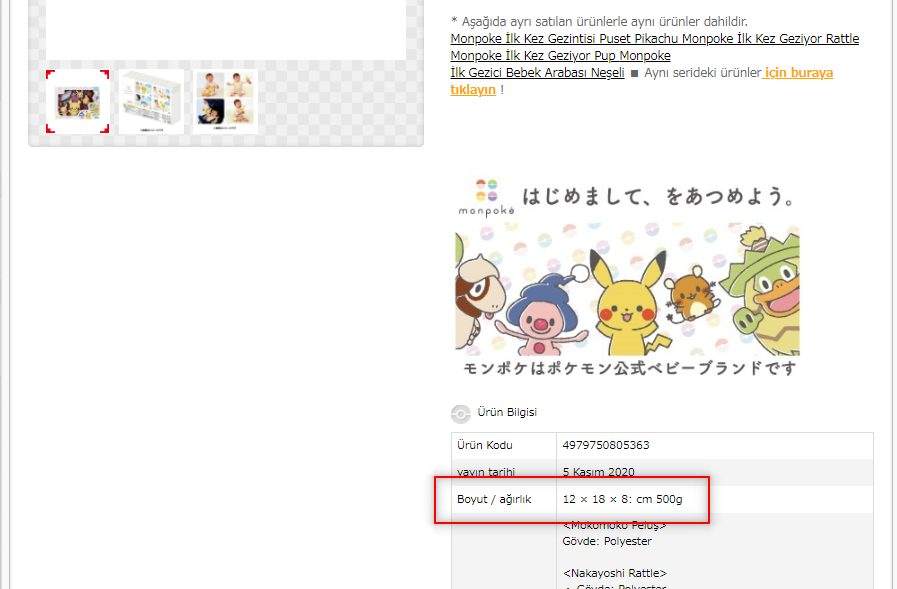This screenshot has width=897, height=589.
Task: Select the product code 4979750805363
Action: click(606, 445)
